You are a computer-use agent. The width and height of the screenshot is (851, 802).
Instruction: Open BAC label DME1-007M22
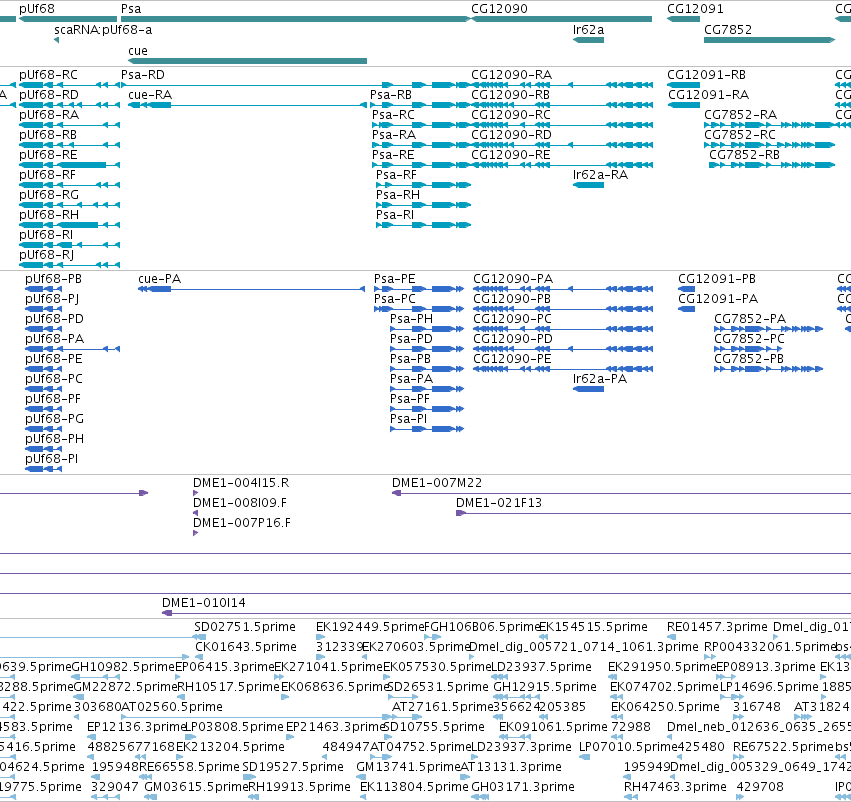(437, 483)
